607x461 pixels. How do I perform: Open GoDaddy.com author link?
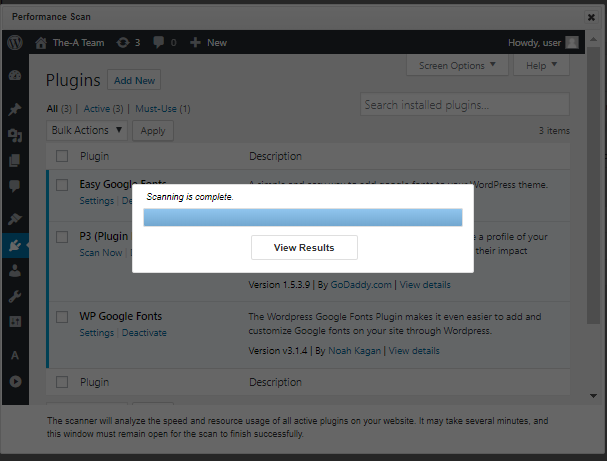click(x=361, y=285)
